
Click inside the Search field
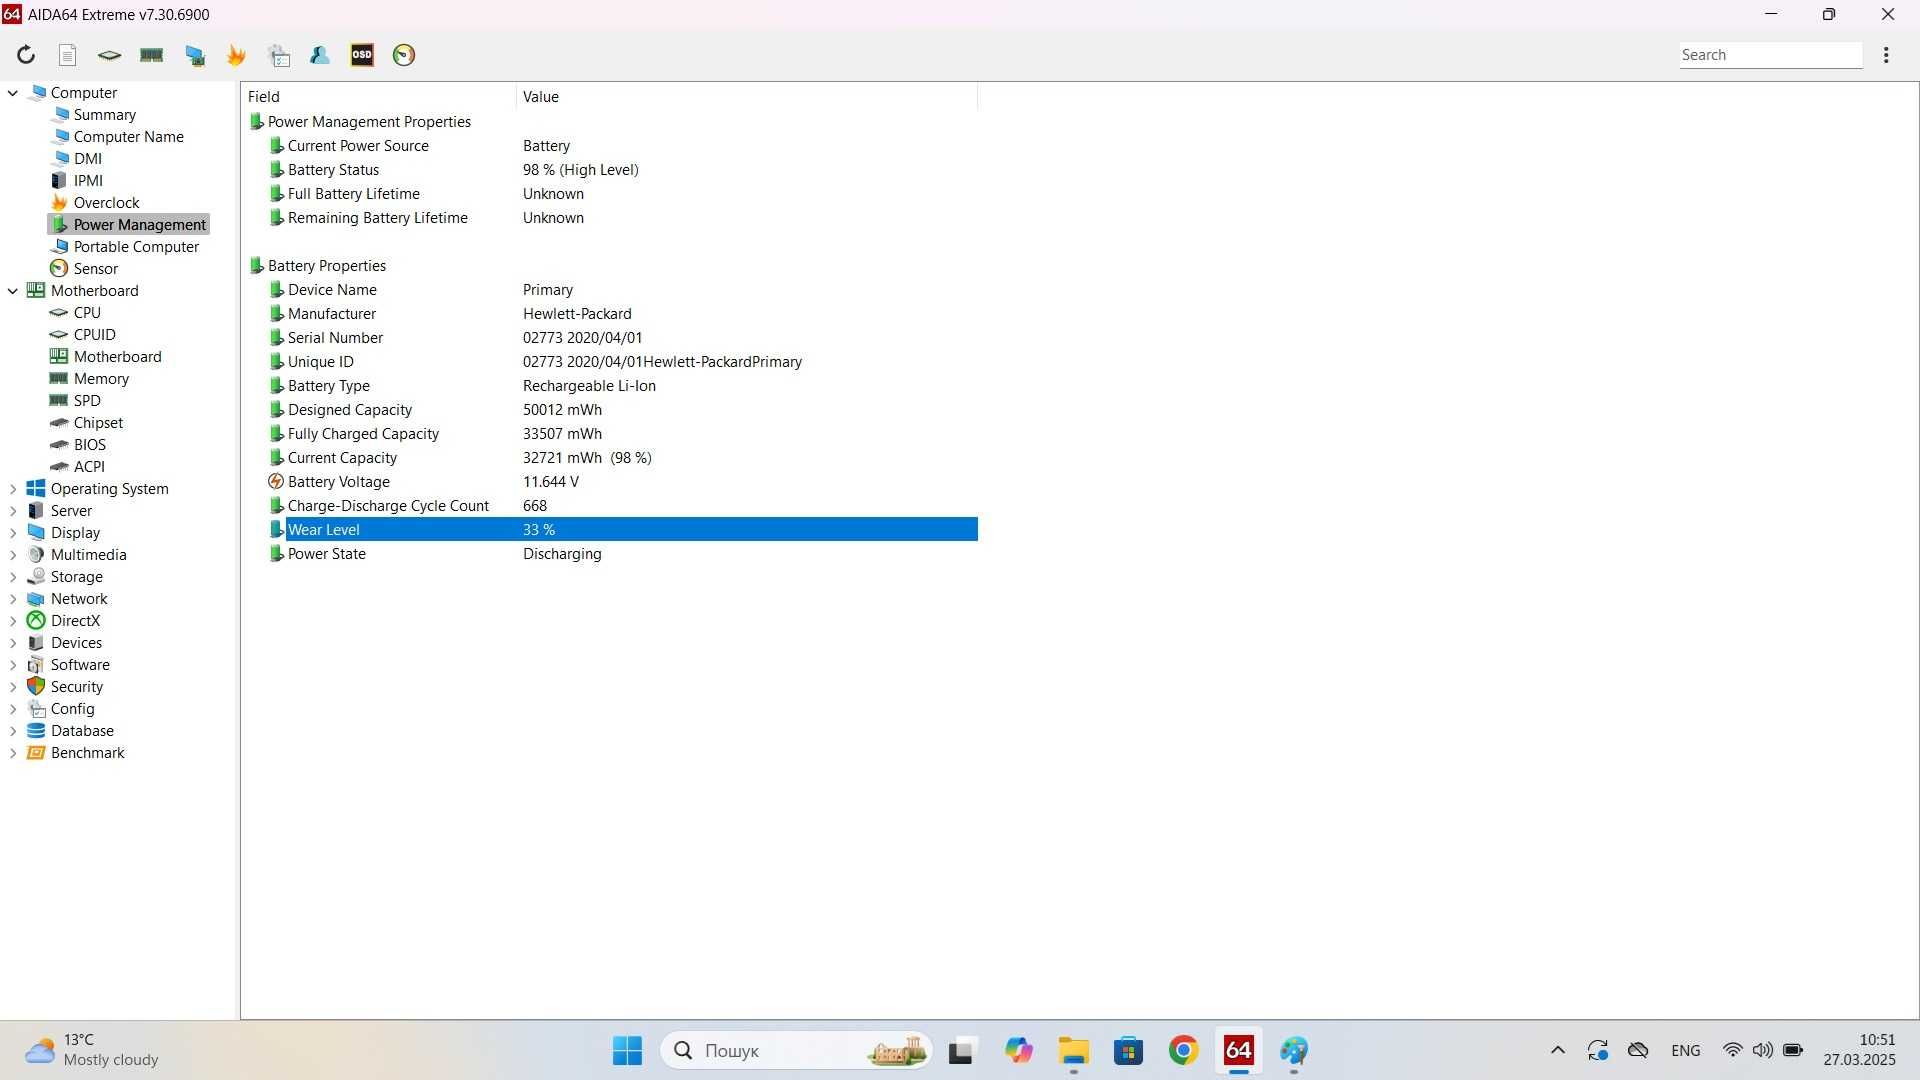1770,55
